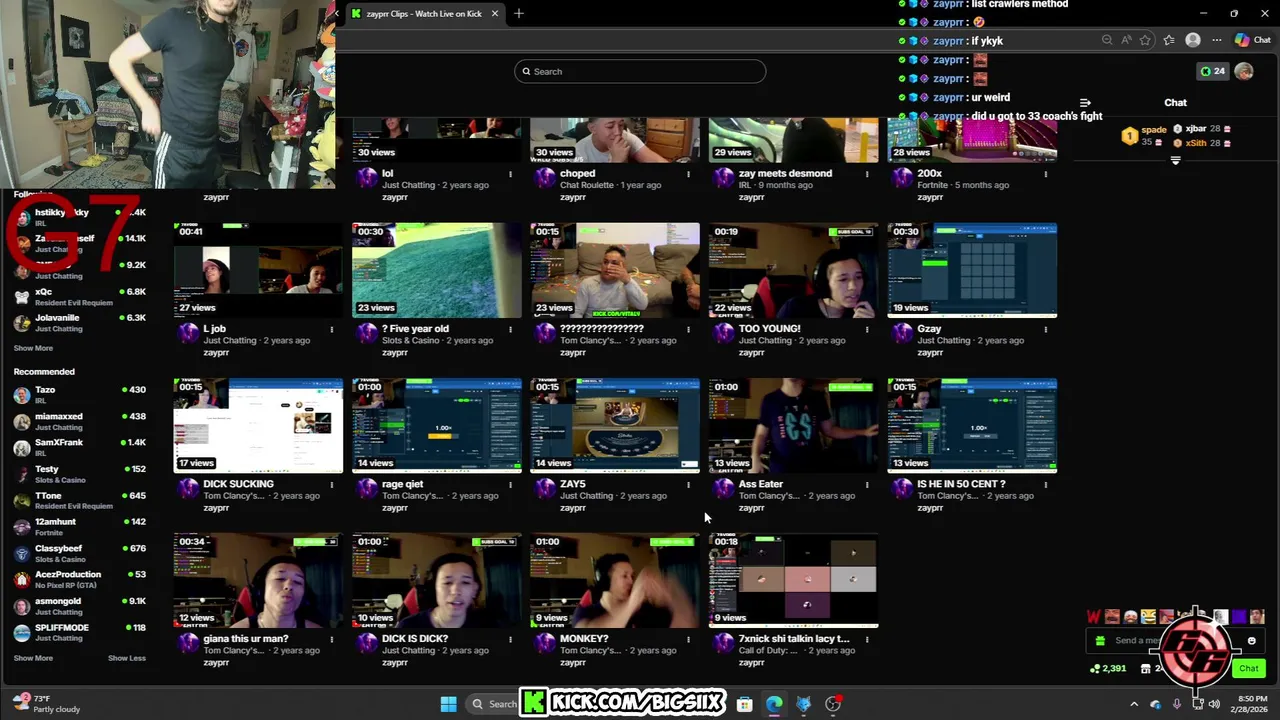The image size is (1280, 720).
Task: Select the zayprr Clips browser tab
Action: tap(424, 14)
